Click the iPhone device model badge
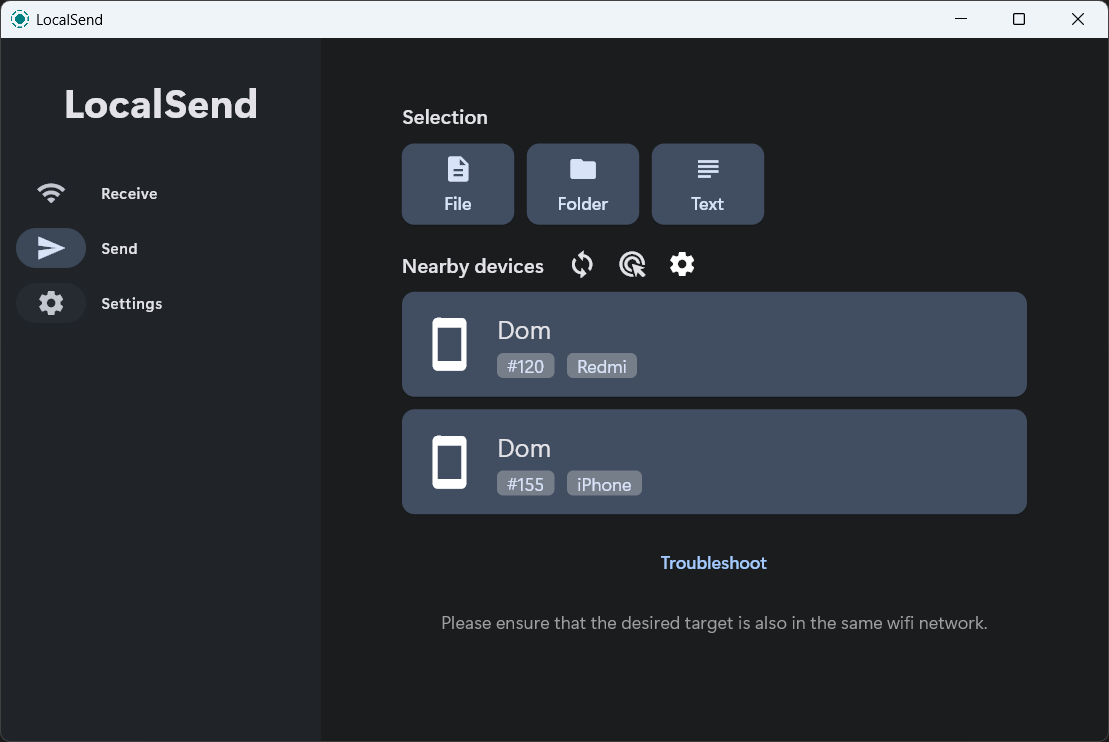 coord(604,484)
